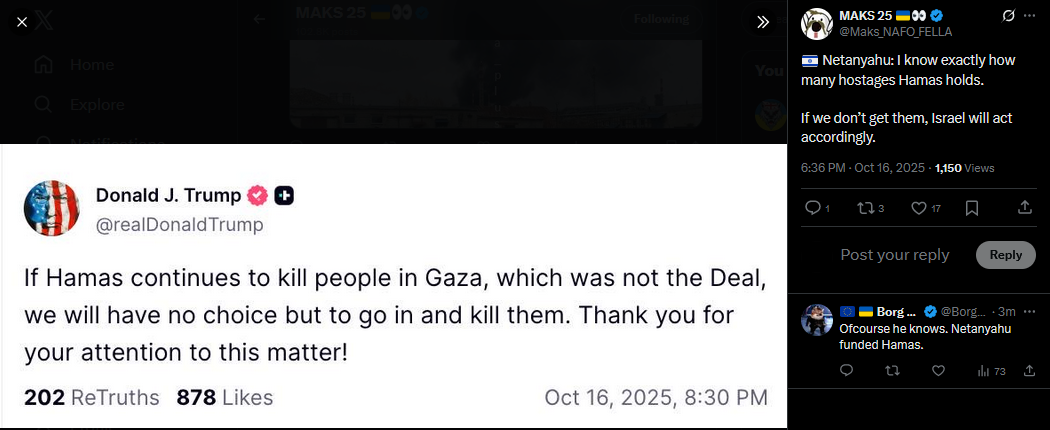Share the main post

click(1025, 208)
